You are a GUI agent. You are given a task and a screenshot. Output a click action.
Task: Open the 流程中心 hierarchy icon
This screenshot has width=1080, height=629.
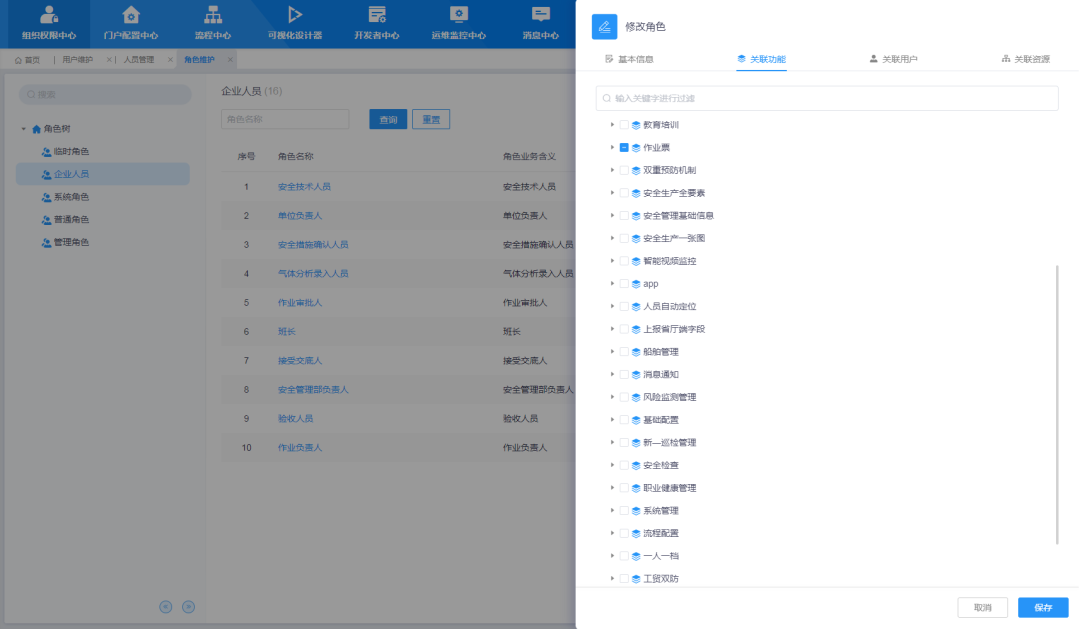coord(212,15)
